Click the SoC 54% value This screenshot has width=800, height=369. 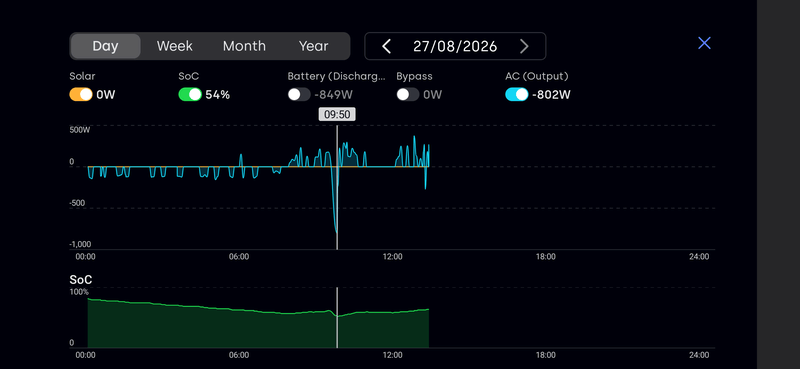tap(217, 95)
